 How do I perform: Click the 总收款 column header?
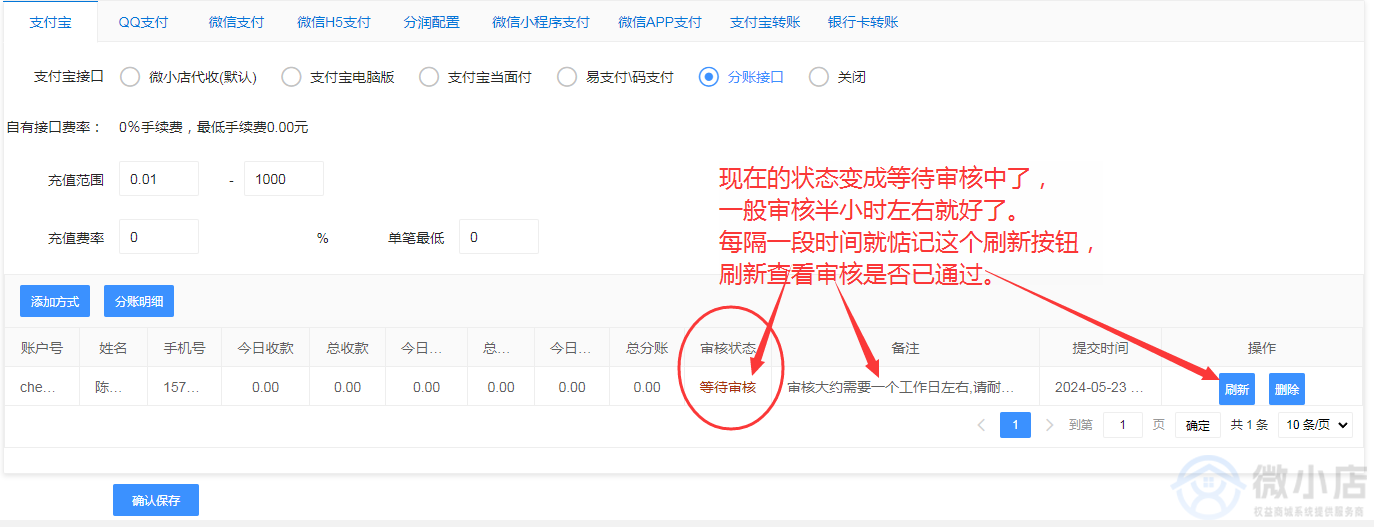[x=347, y=348]
